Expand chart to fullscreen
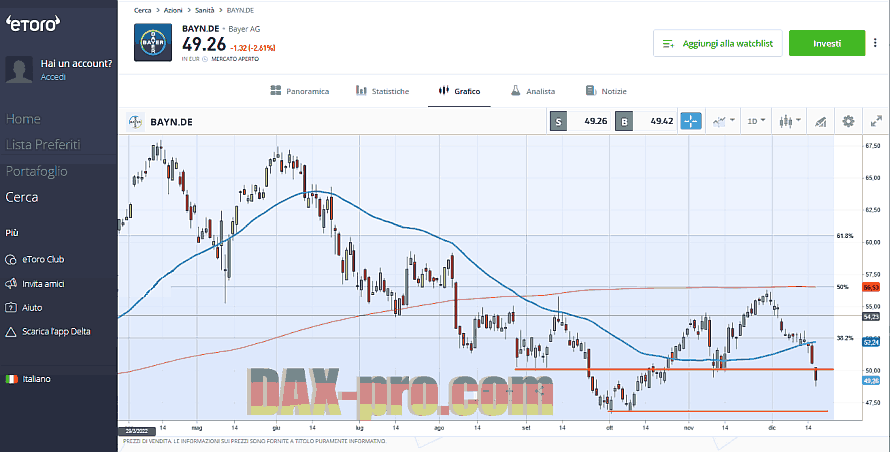The width and height of the screenshot is (890, 452). 876,121
